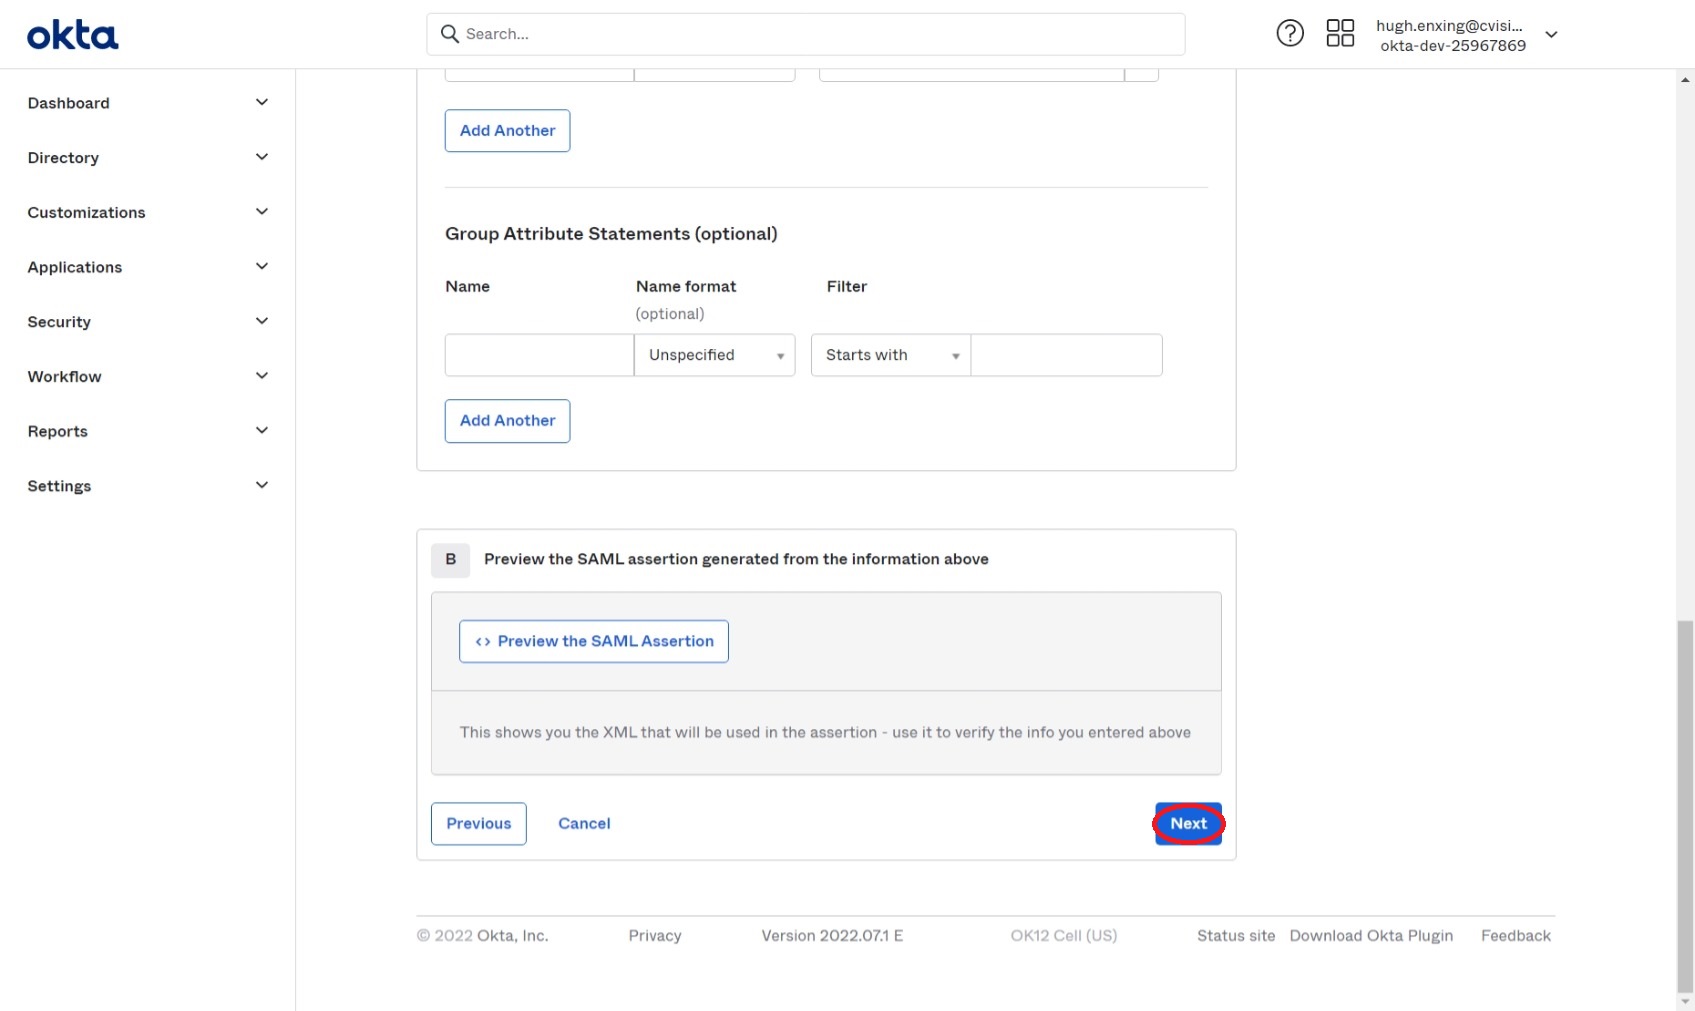Expand the Settings chevron in sidebar
The image size is (1695, 1011).
click(x=262, y=486)
